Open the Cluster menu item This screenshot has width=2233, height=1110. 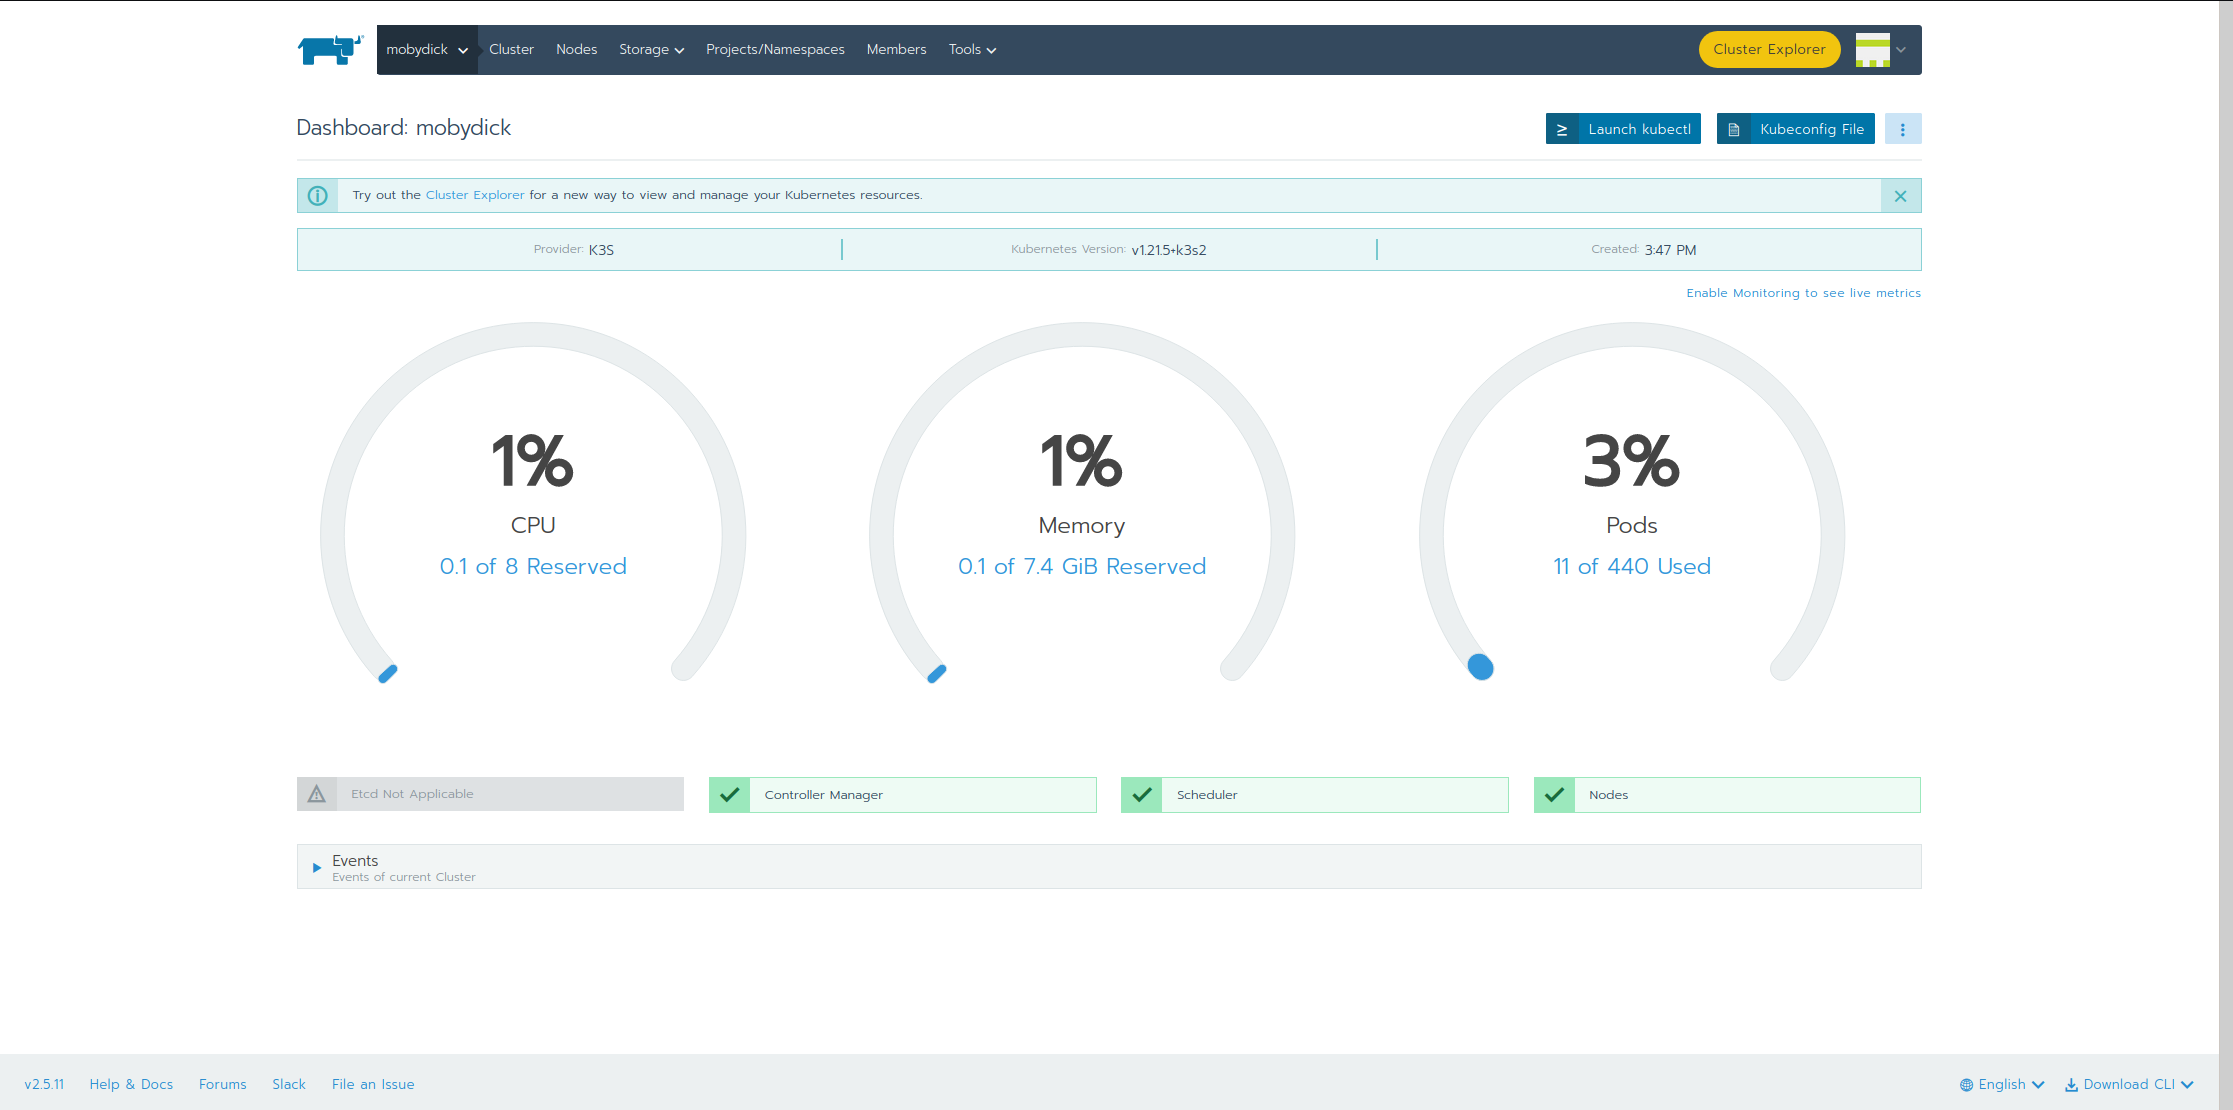point(511,50)
